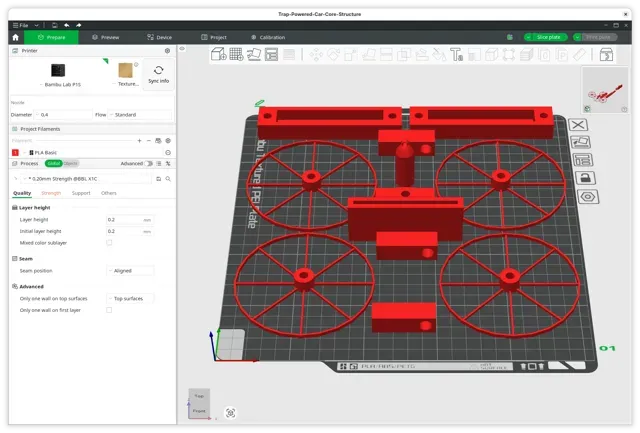Tick the Mixed color sublayer checkbox
The height and width of the screenshot is (433, 640).
pos(109,242)
